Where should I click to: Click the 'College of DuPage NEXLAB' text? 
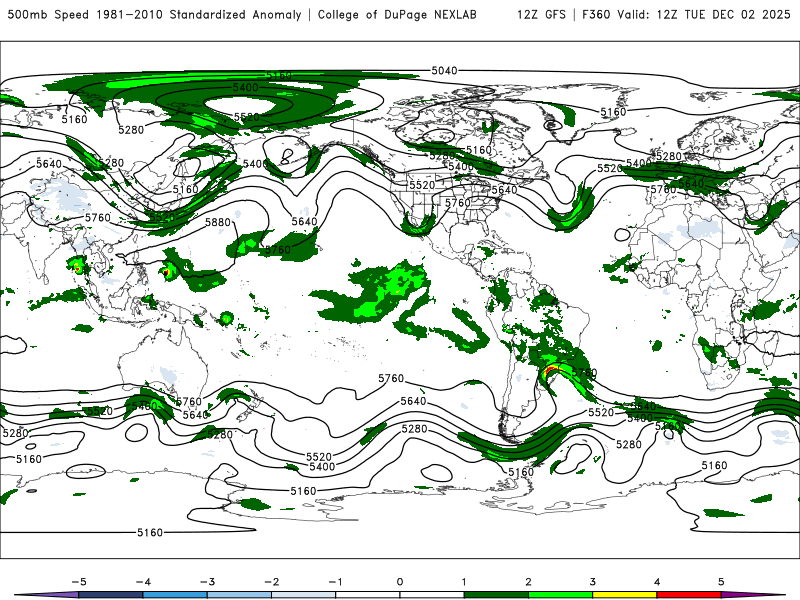pos(397,14)
